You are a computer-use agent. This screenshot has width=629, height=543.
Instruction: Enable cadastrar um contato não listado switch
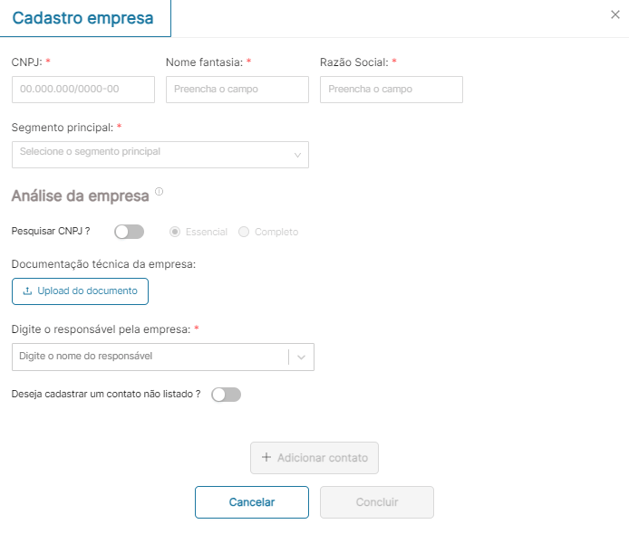(226, 395)
